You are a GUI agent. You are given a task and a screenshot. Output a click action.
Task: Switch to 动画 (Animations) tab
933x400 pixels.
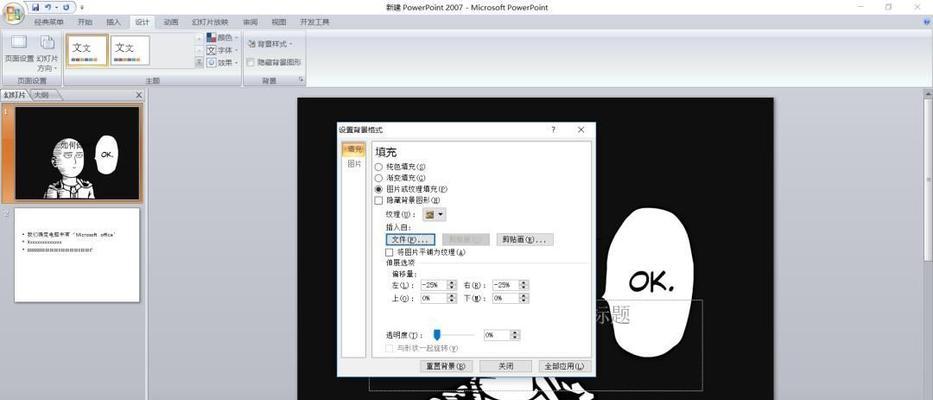(x=171, y=22)
